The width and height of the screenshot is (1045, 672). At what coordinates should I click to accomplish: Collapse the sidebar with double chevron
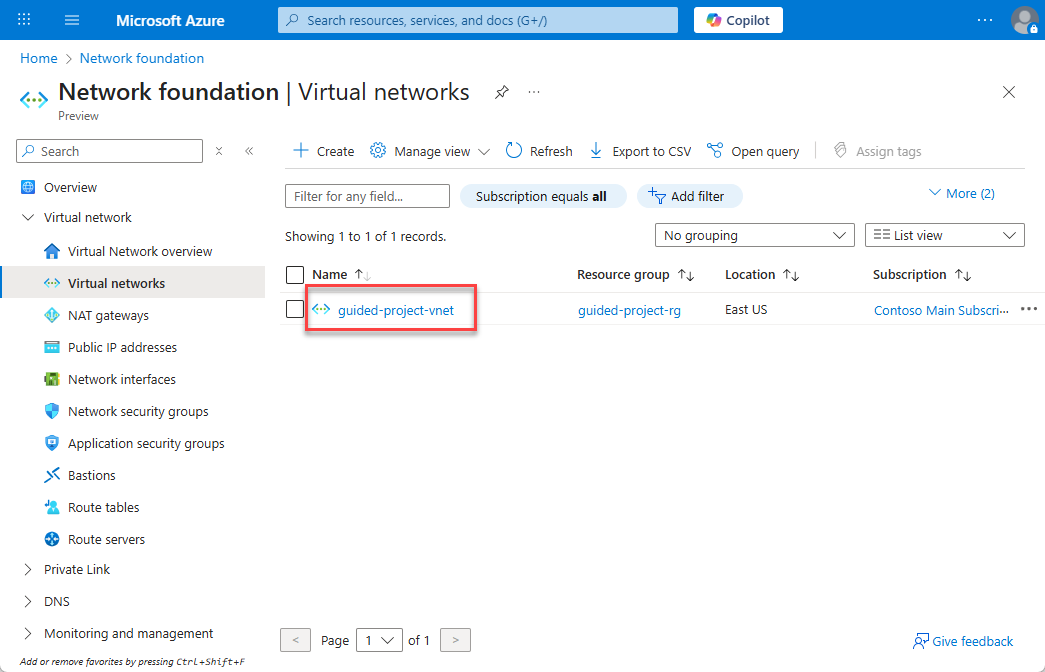pyautogui.click(x=249, y=151)
